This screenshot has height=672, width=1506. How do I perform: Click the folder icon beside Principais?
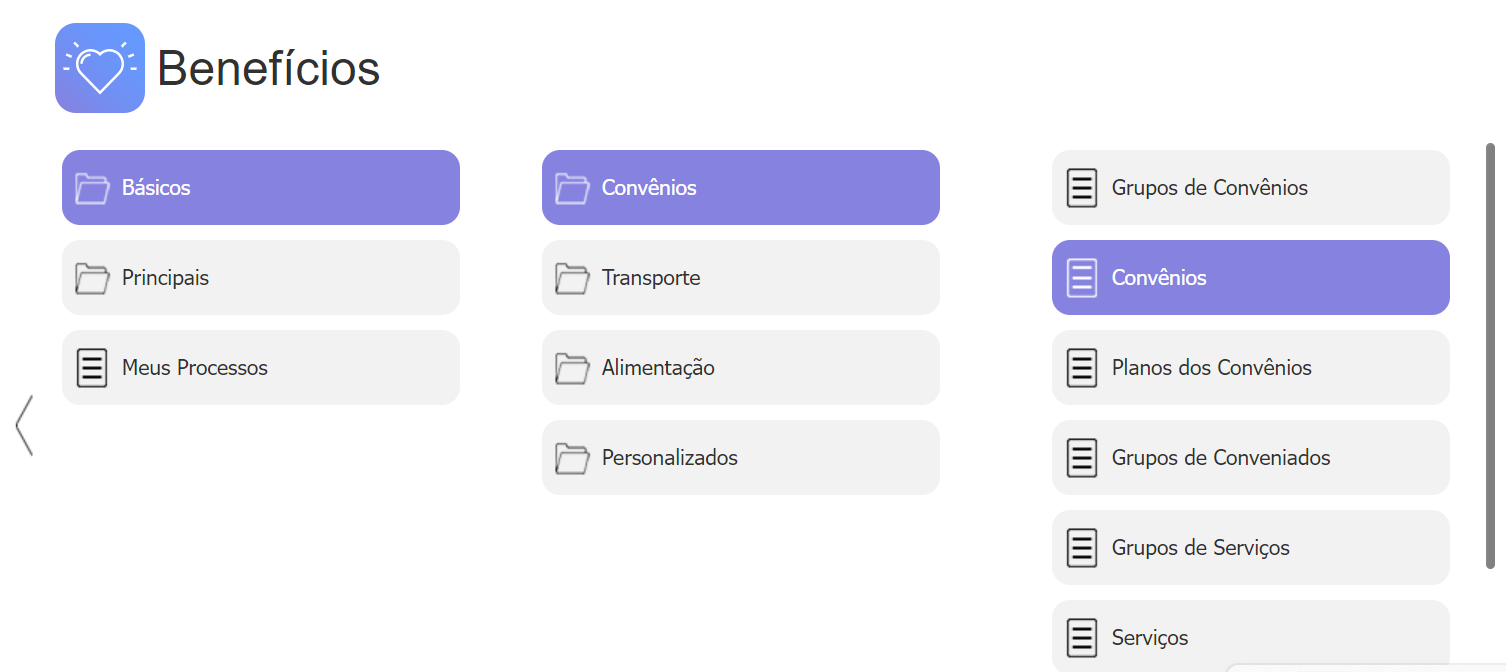(92, 278)
